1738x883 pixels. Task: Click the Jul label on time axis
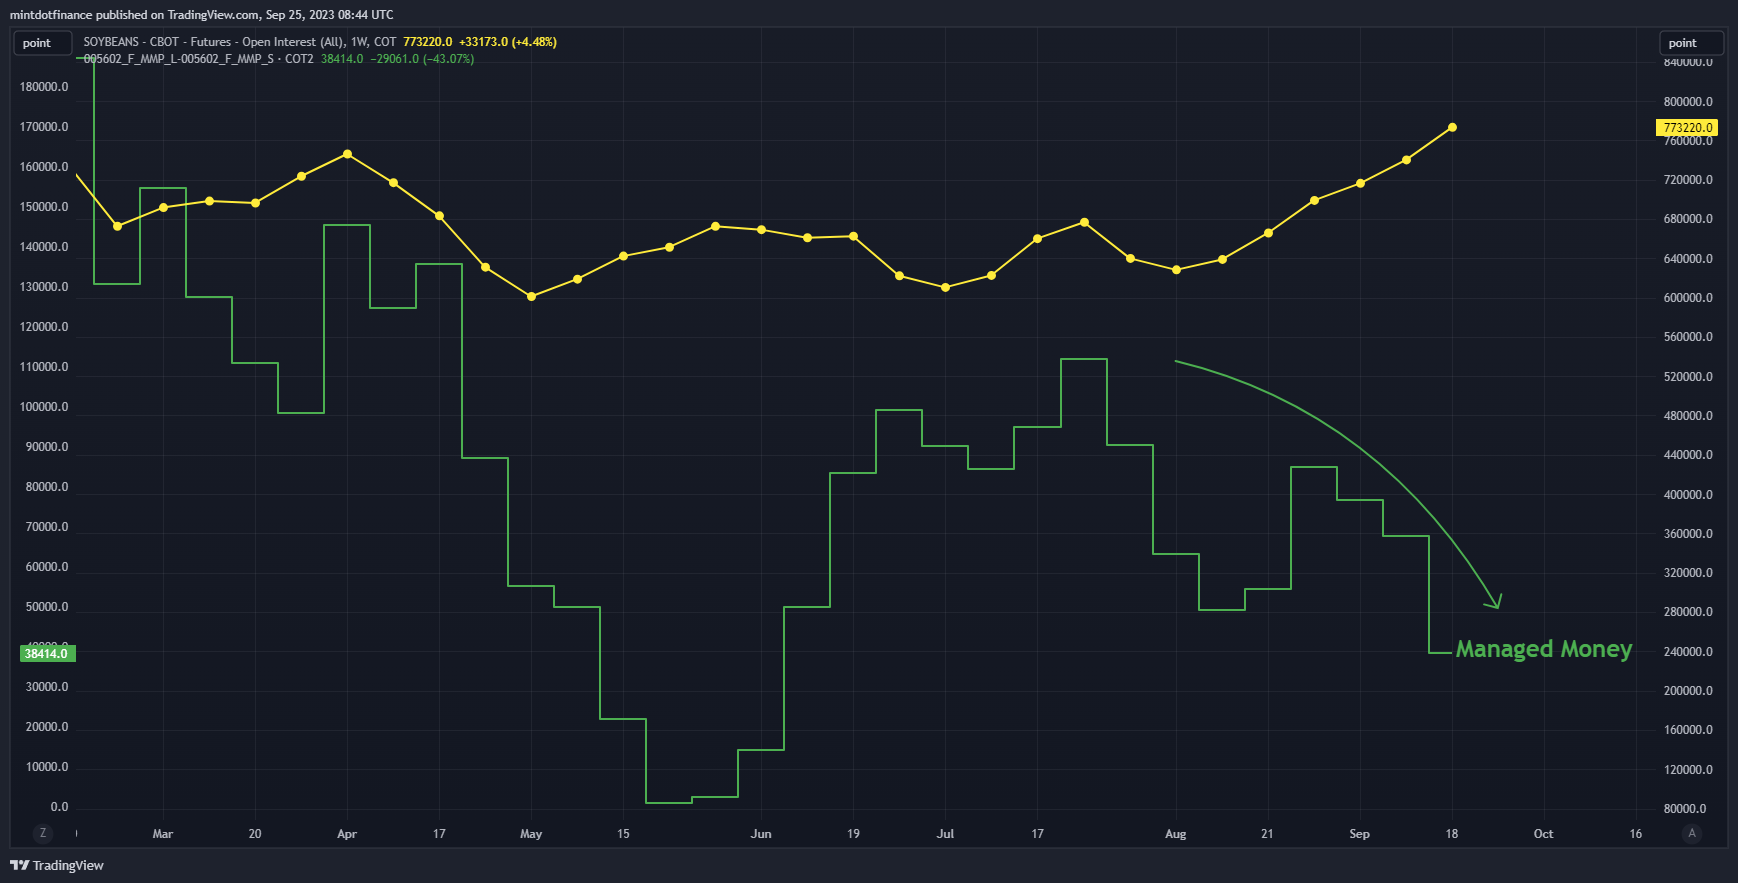coord(945,834)
